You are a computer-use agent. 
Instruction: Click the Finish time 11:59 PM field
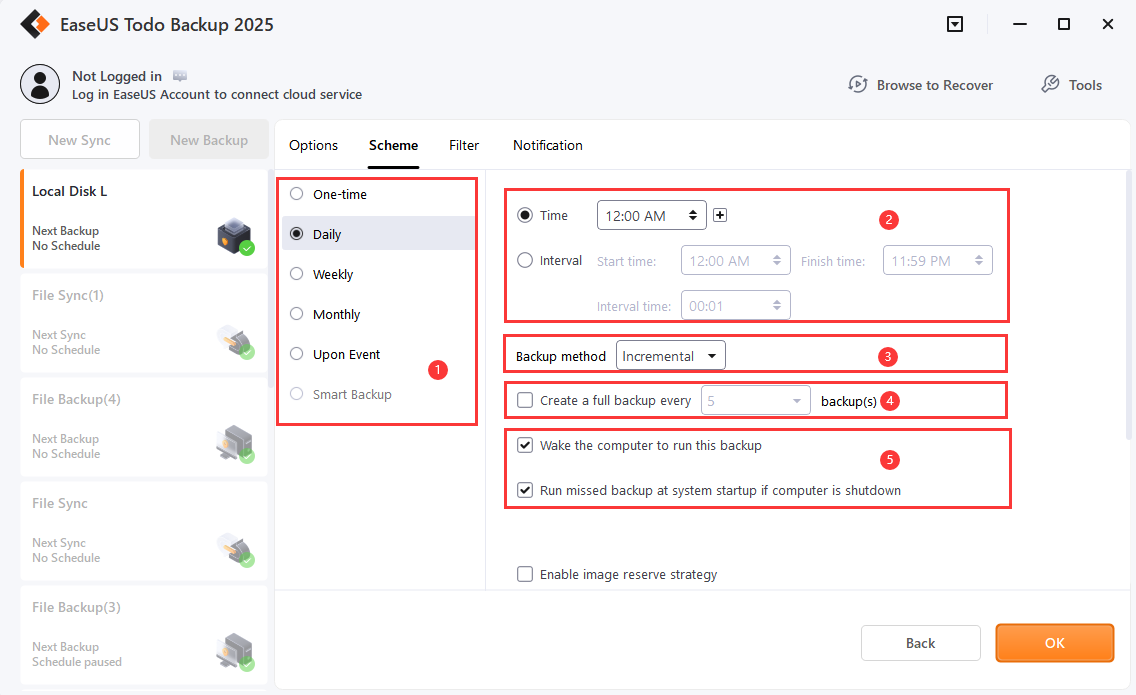click(937, 260)
